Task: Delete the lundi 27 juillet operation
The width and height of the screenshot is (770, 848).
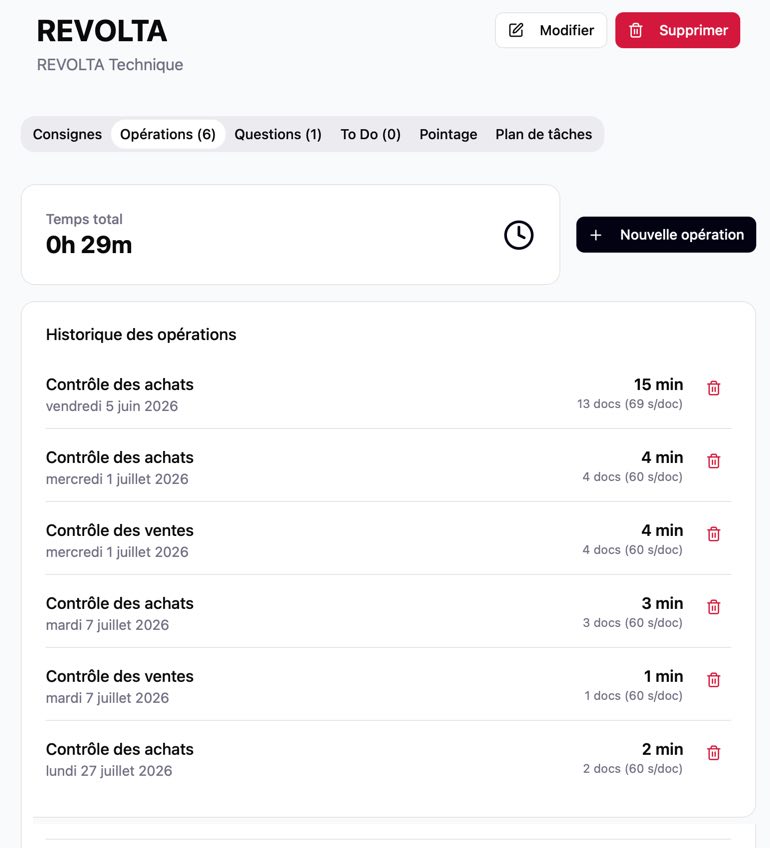Action: (713, 753)
